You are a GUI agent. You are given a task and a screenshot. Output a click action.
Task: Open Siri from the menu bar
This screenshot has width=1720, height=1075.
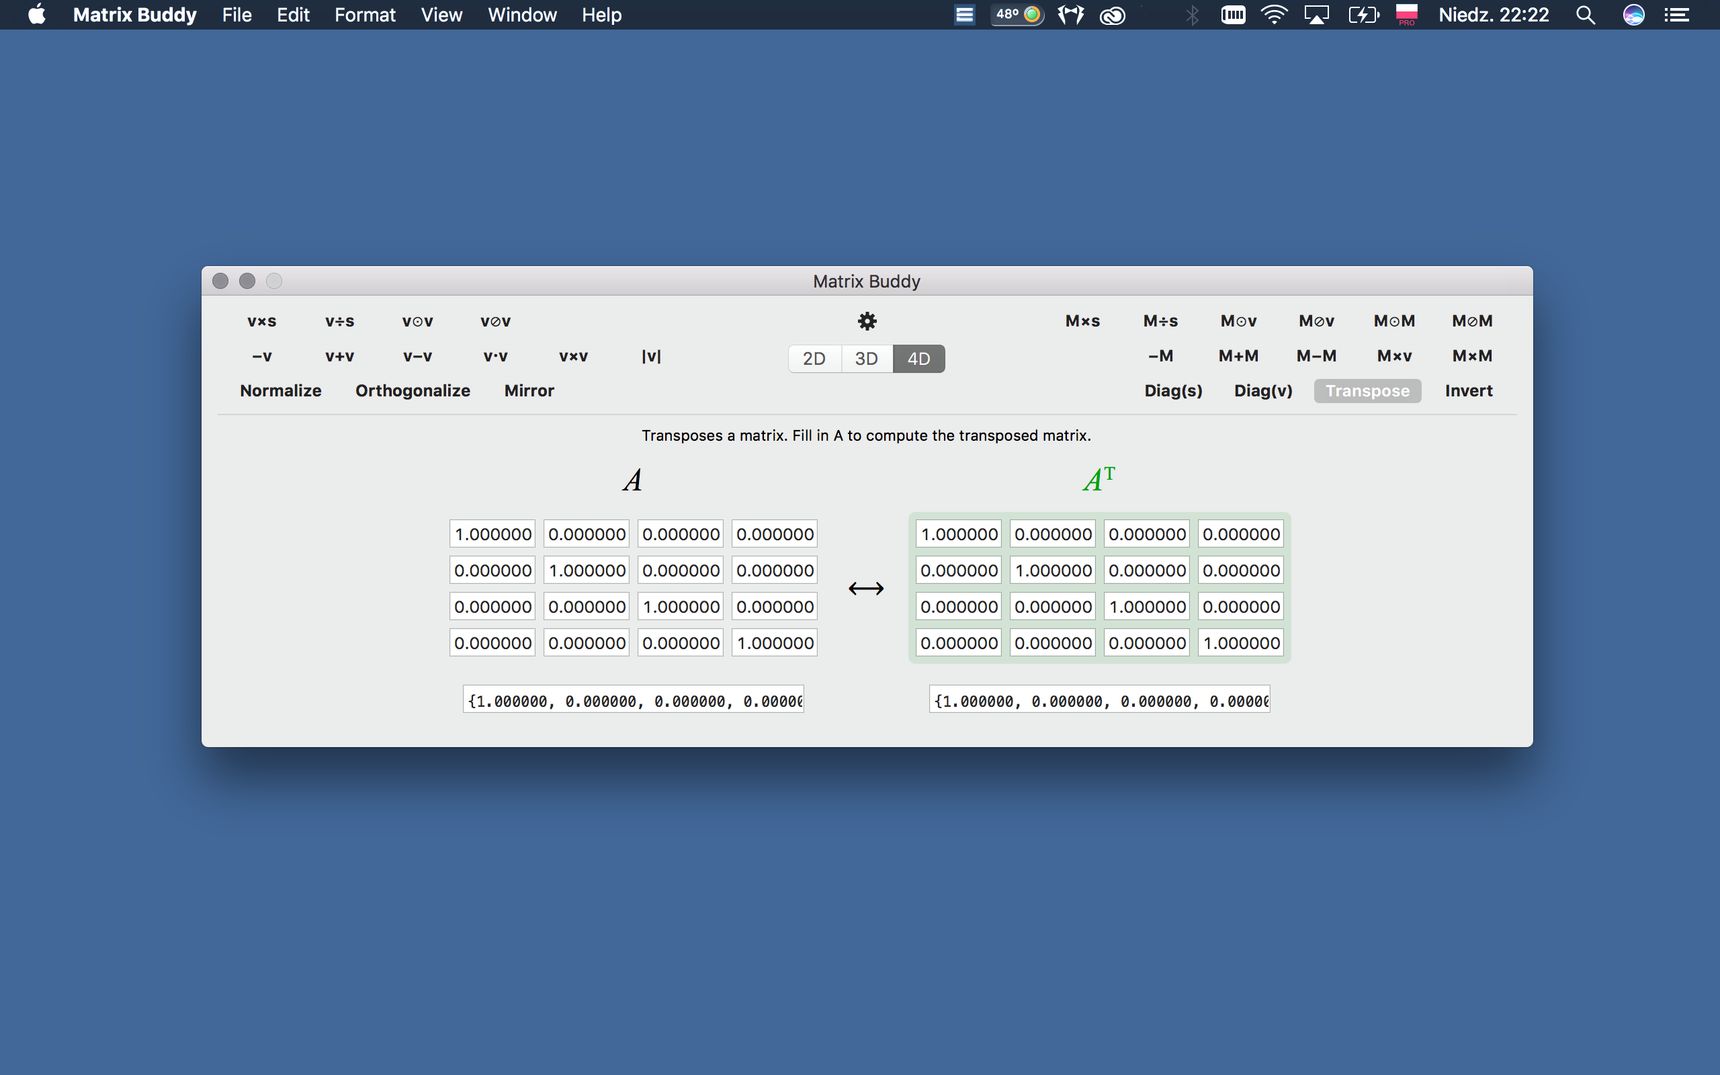(x=1633, y=14)
